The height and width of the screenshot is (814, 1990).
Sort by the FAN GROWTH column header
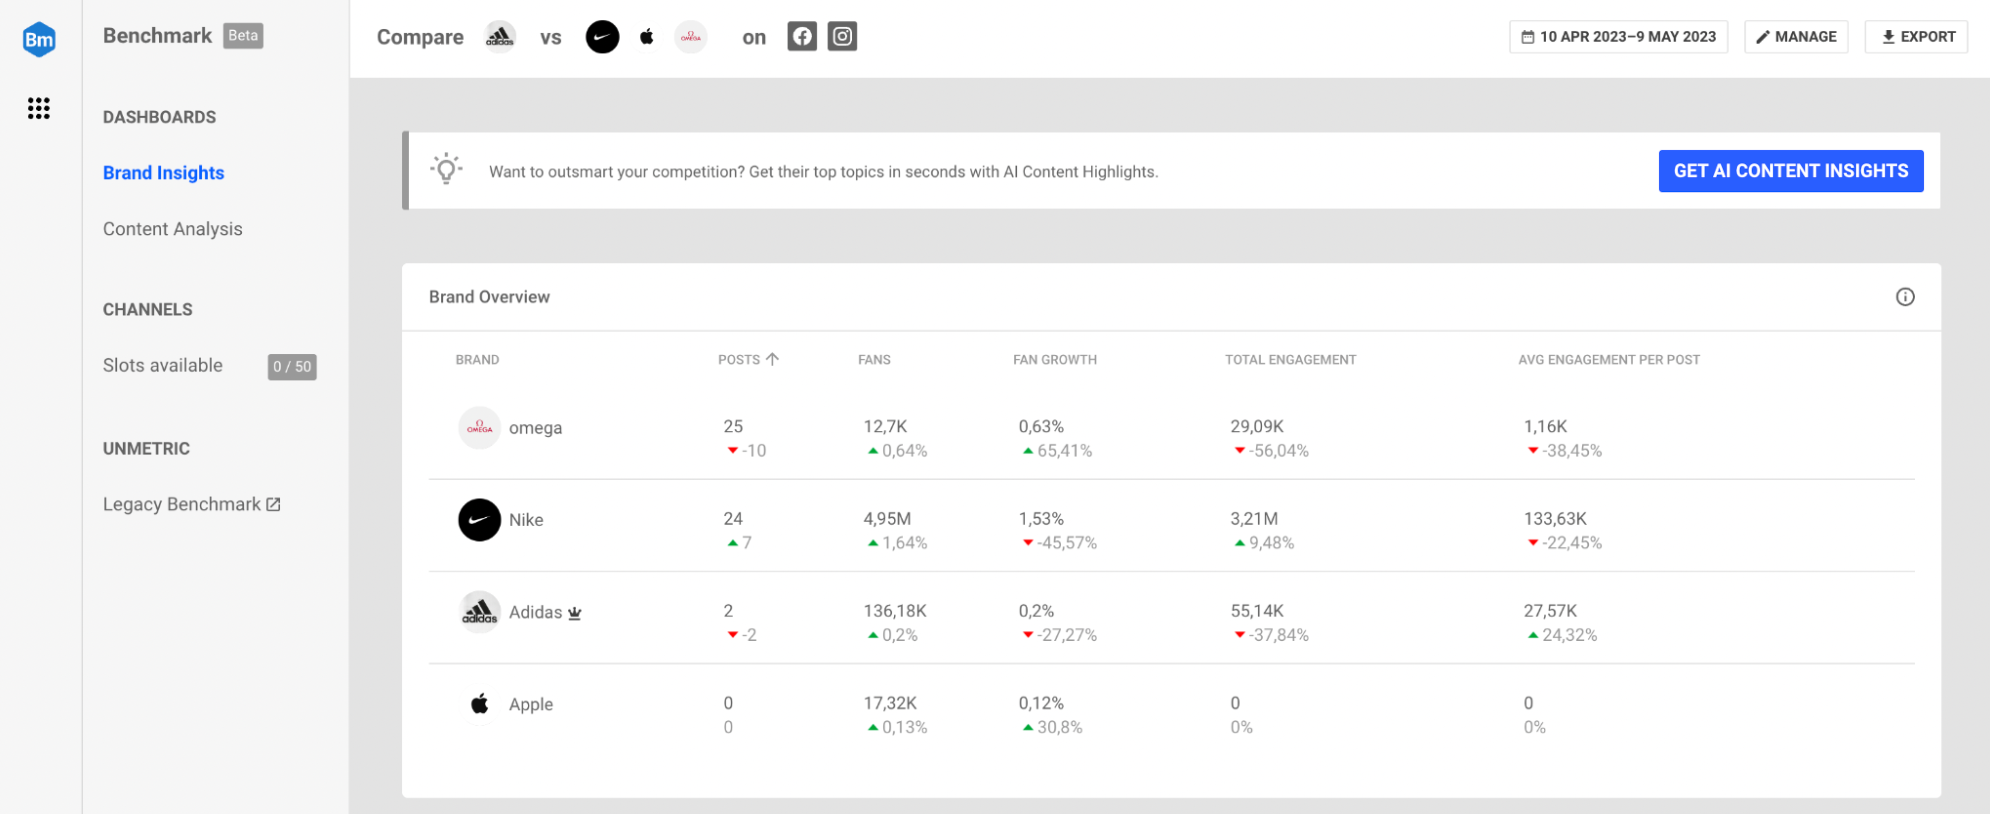[1055, 360]
